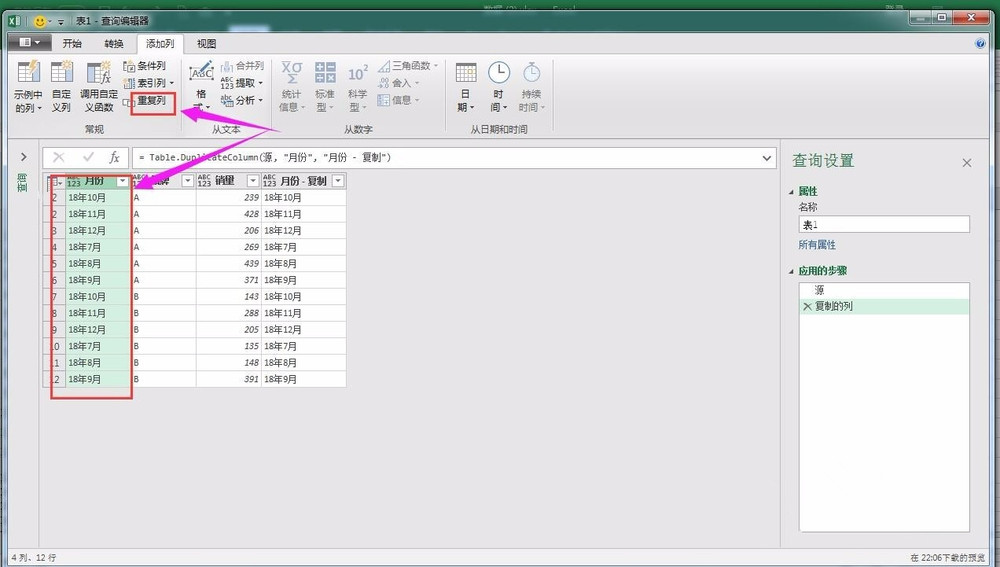Open the 索引列 dropdown arrow
1000x567 pixels.
(172, 84)
